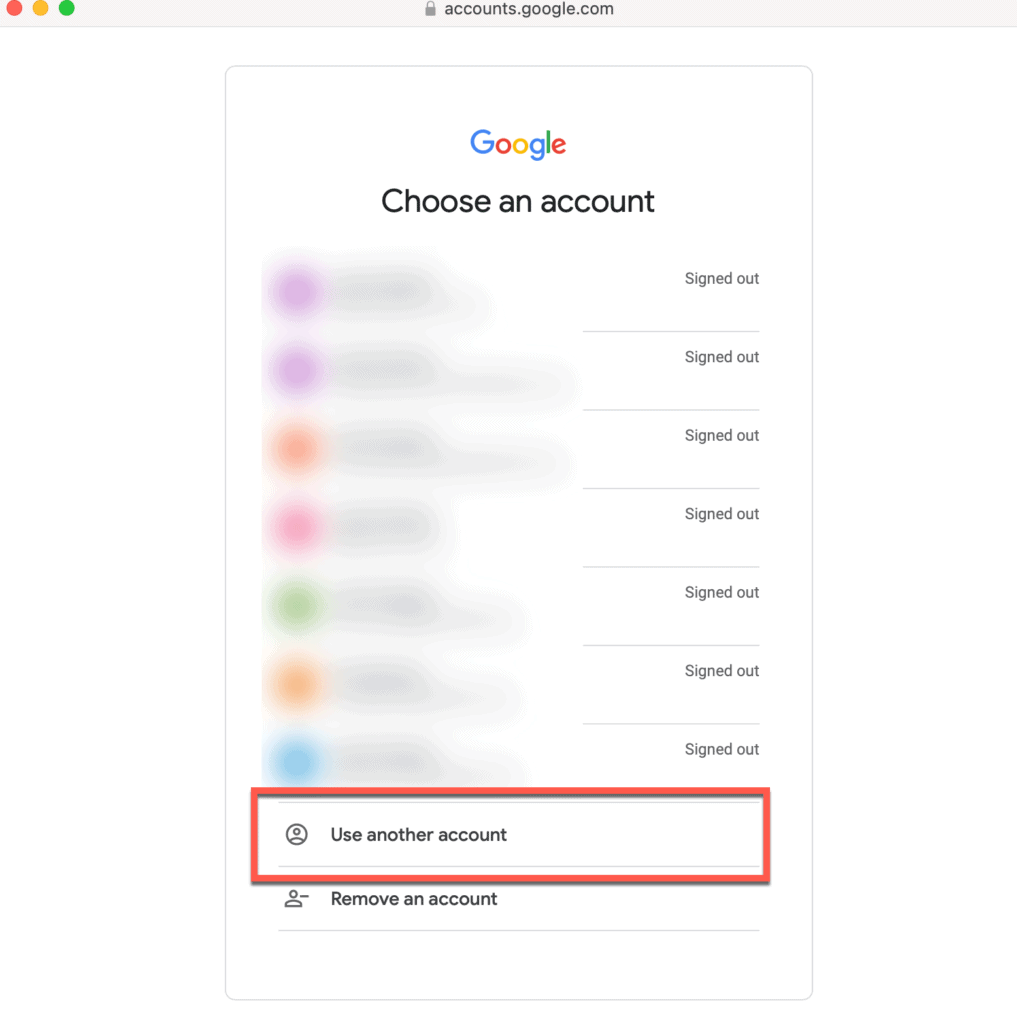Viewport: 1017px width, 1024px height.
Task: Choose the account with the green avatar
Action: pyautogui.click(x=296, y=605)
